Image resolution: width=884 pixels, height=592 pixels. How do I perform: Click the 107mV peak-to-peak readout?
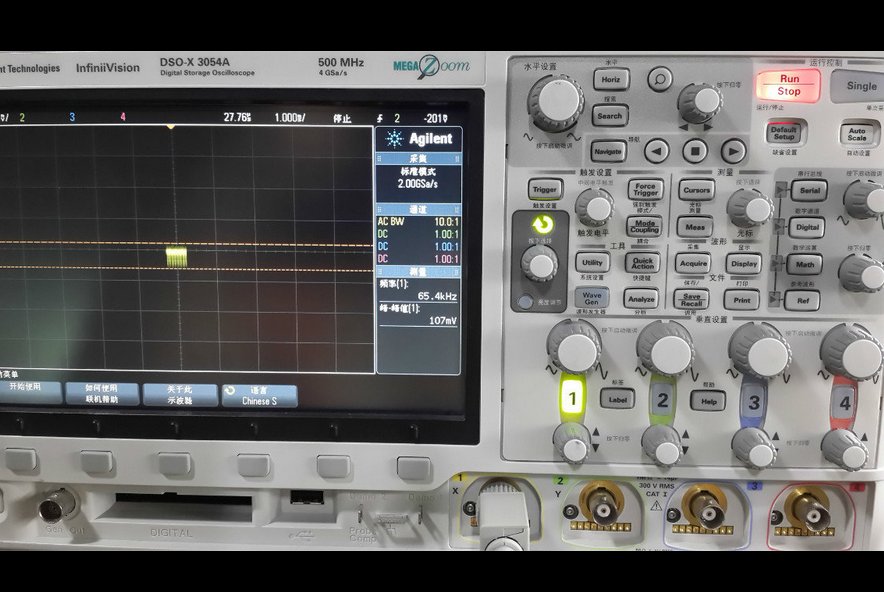tap(443, 320)
